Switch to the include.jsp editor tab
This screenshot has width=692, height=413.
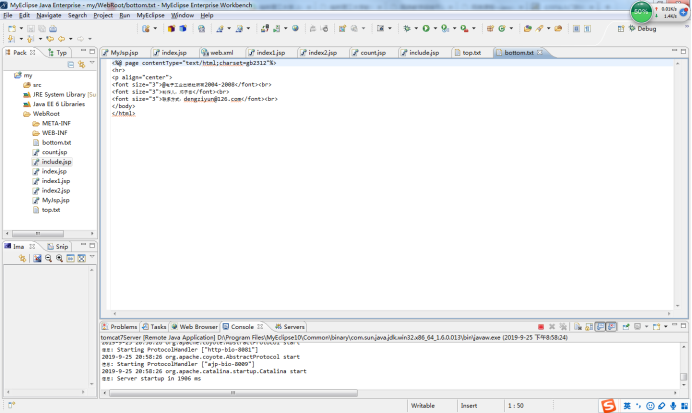[420, 53]
